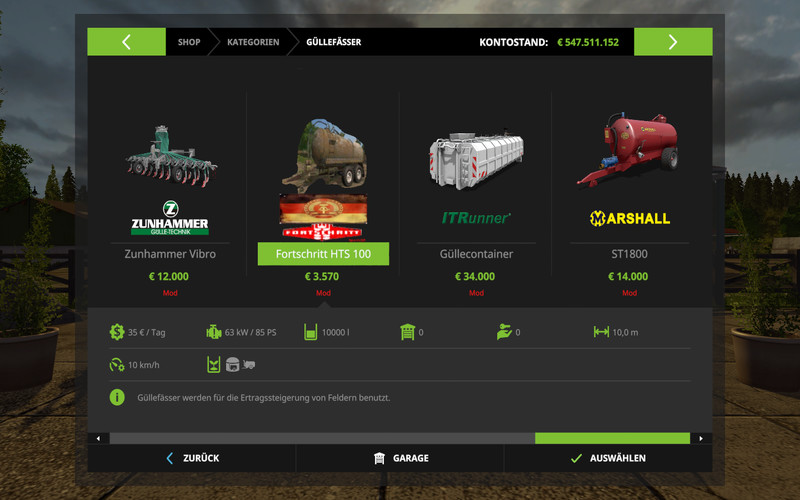Click the 10000 l tank capacity icon
The image size is (800, 500).
coord(311,332)
